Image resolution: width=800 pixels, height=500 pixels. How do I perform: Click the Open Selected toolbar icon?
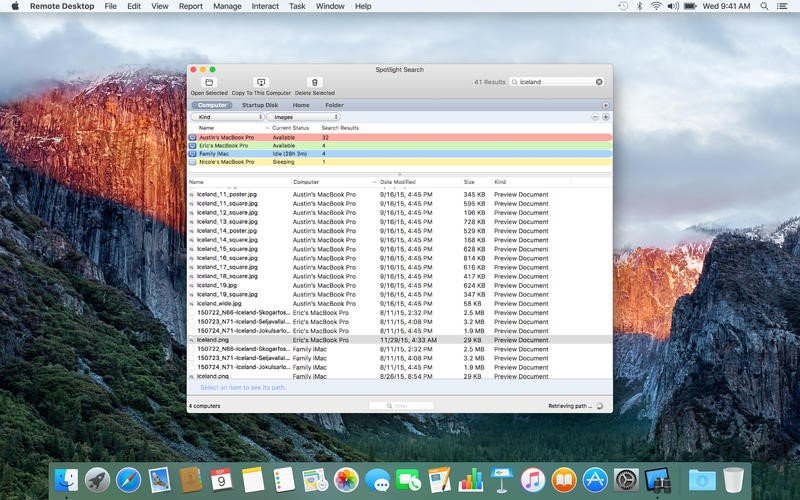point(209,82)
